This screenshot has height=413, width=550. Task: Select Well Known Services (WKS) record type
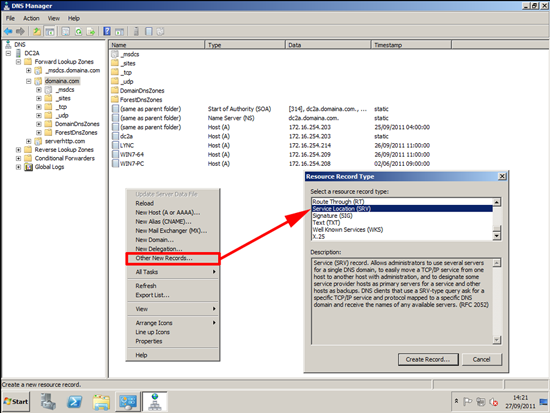point(402,230)
